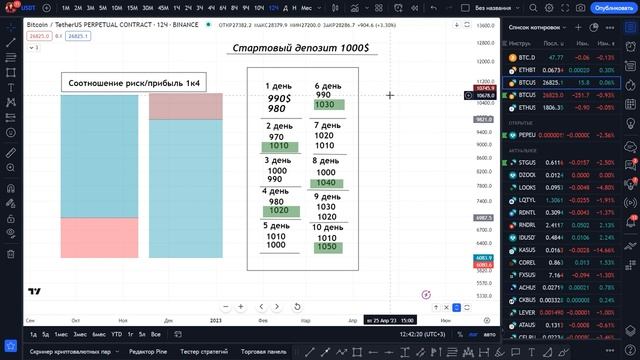Viewport: 640px width, 360px height.
Task: Take a chart snapshot with the camera icon
Action: pos(580,8)
